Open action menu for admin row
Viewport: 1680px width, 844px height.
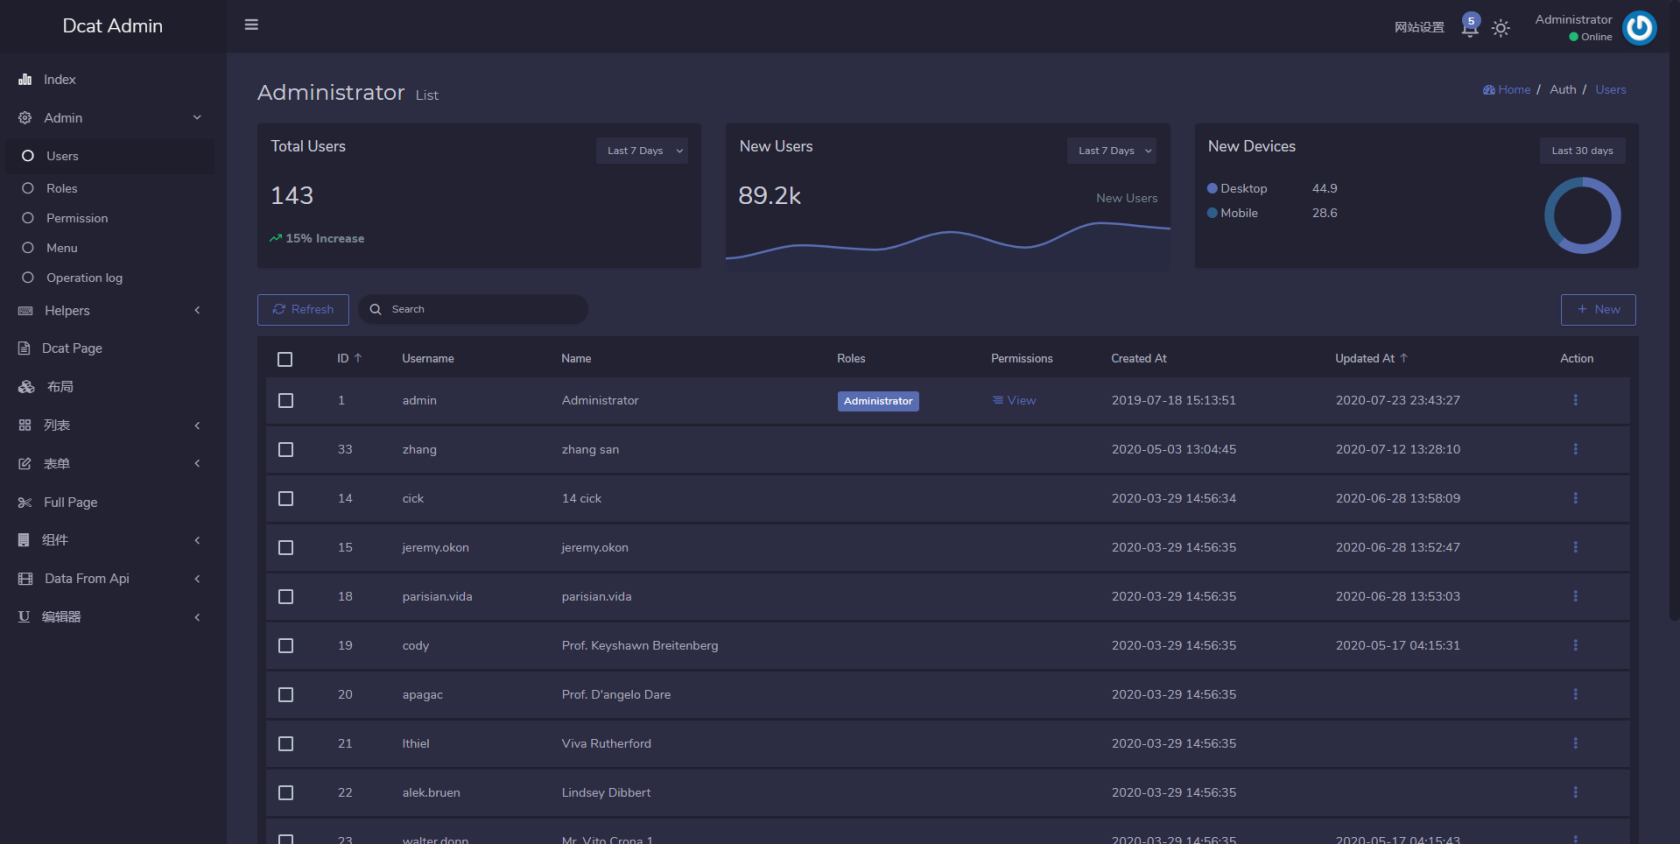[1575, 400]
